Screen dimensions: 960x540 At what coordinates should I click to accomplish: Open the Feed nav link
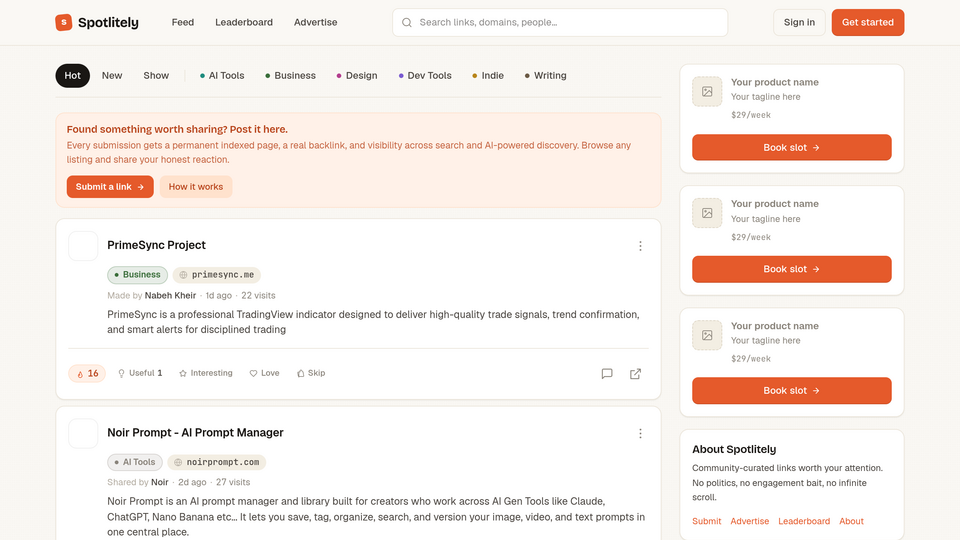pyautogui.click(x=182, y=23)
